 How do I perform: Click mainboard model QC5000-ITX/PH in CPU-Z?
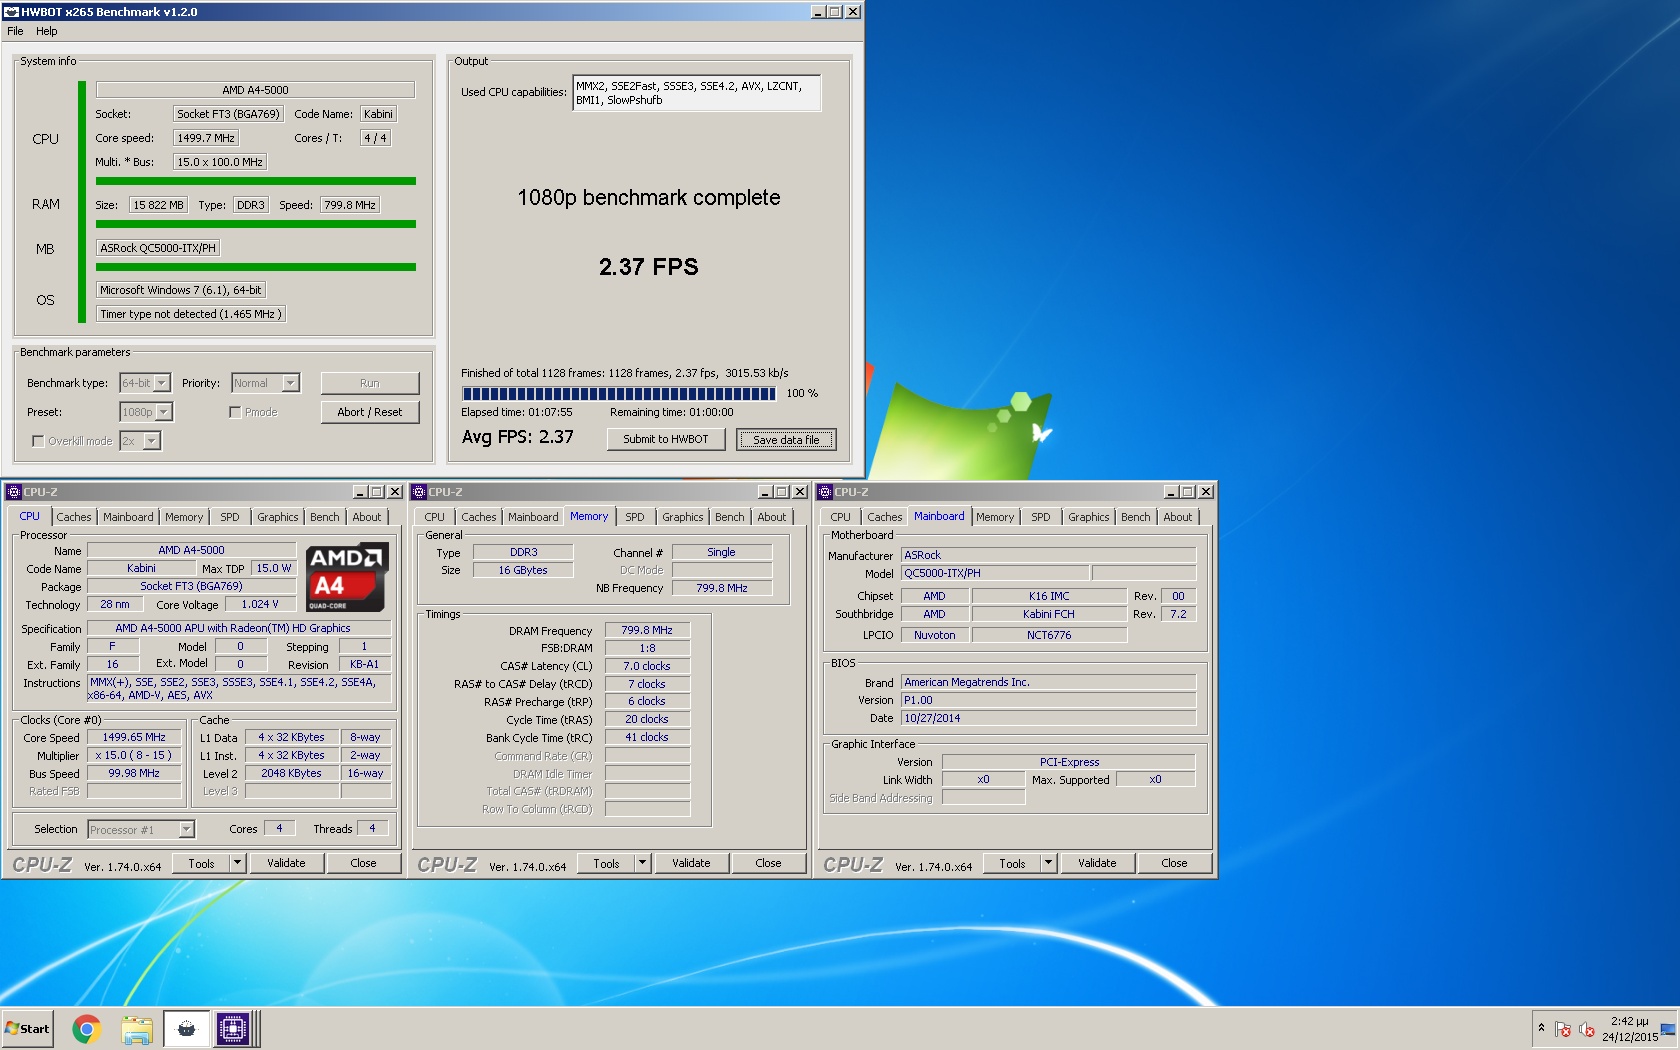(x=996, y=573)
